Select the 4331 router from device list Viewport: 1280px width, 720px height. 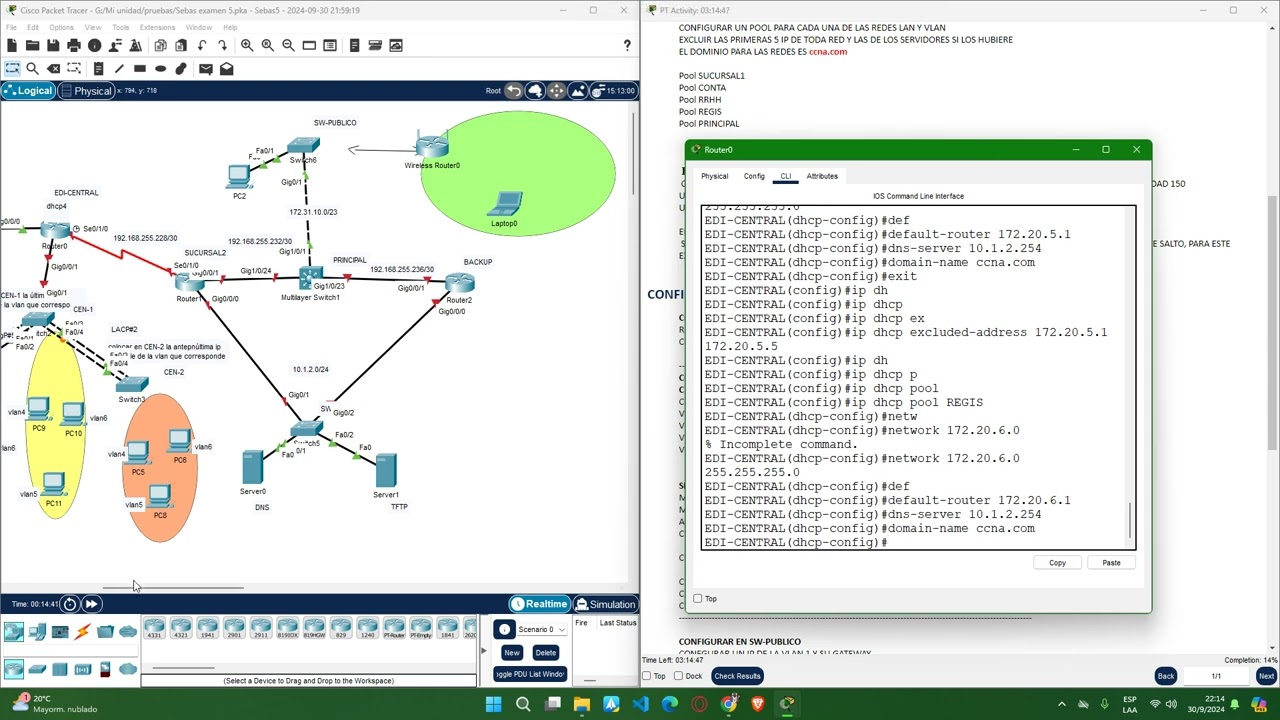point(154,629)
